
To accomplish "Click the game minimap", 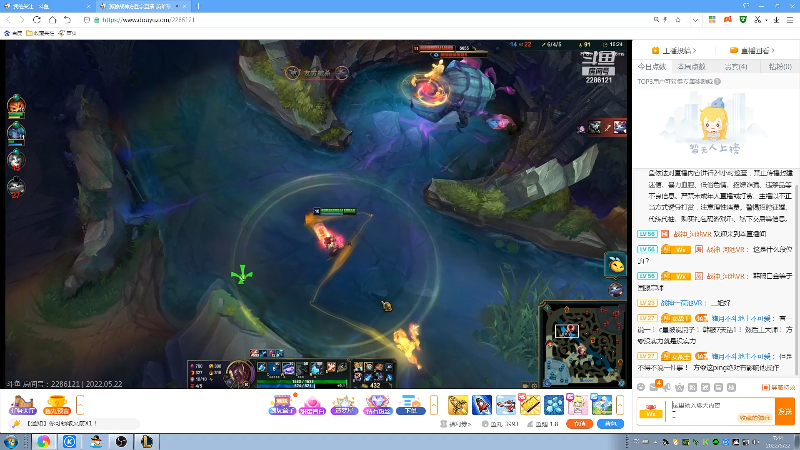I will [584, 344].
